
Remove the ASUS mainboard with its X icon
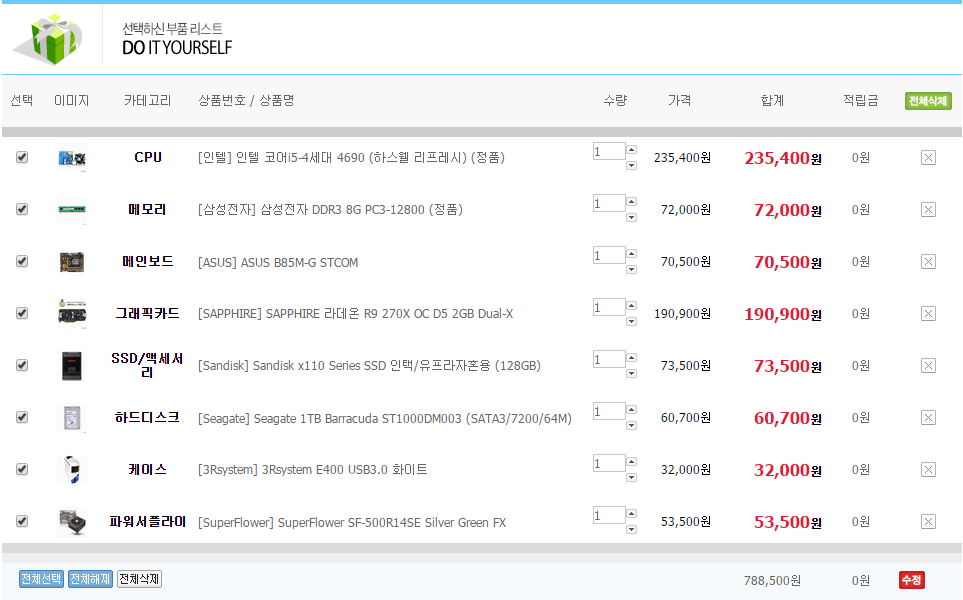(928, 261)
